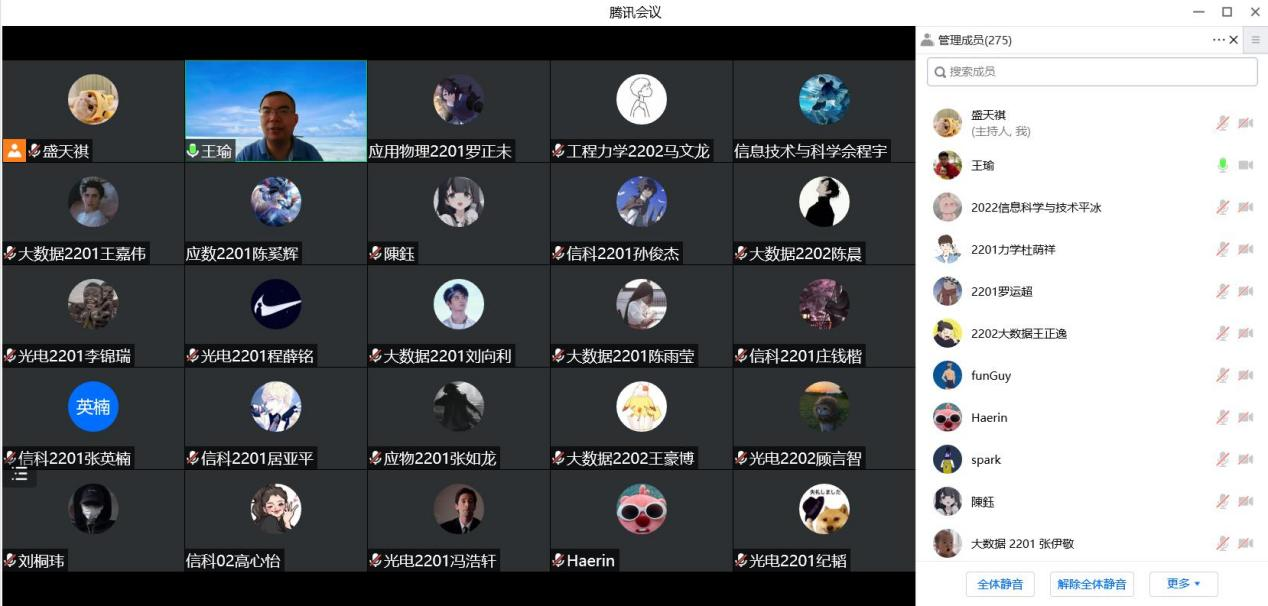The width and height of the screenshot is (1268, 606).
Task: Click the 解除全体静音 button
Action: (1092, 584)
